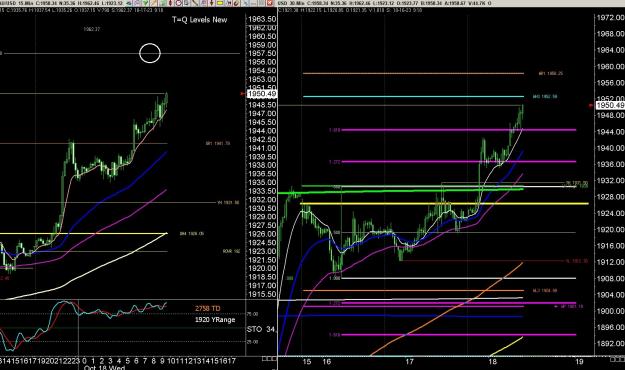Click 1957.50 on left price axis
This screenshot has width=625, height=370.
click(262, 53)
